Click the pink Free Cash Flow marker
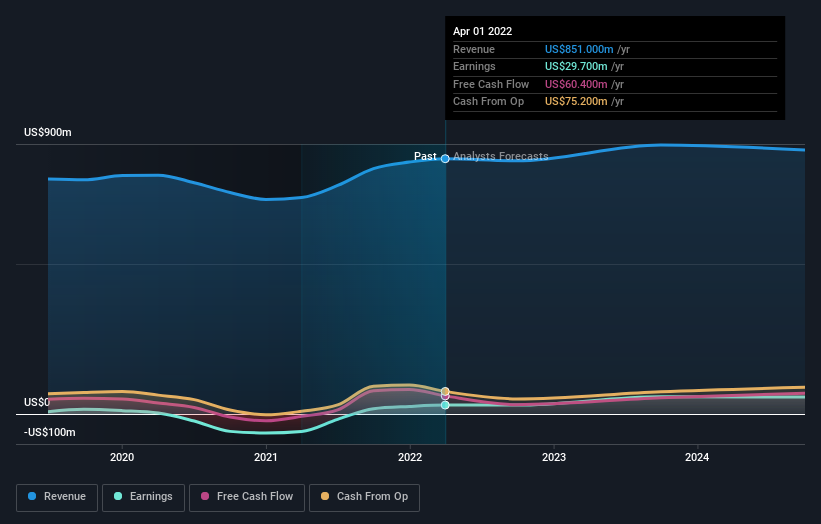Screen dimensions: 821x524 click(445, 396)
